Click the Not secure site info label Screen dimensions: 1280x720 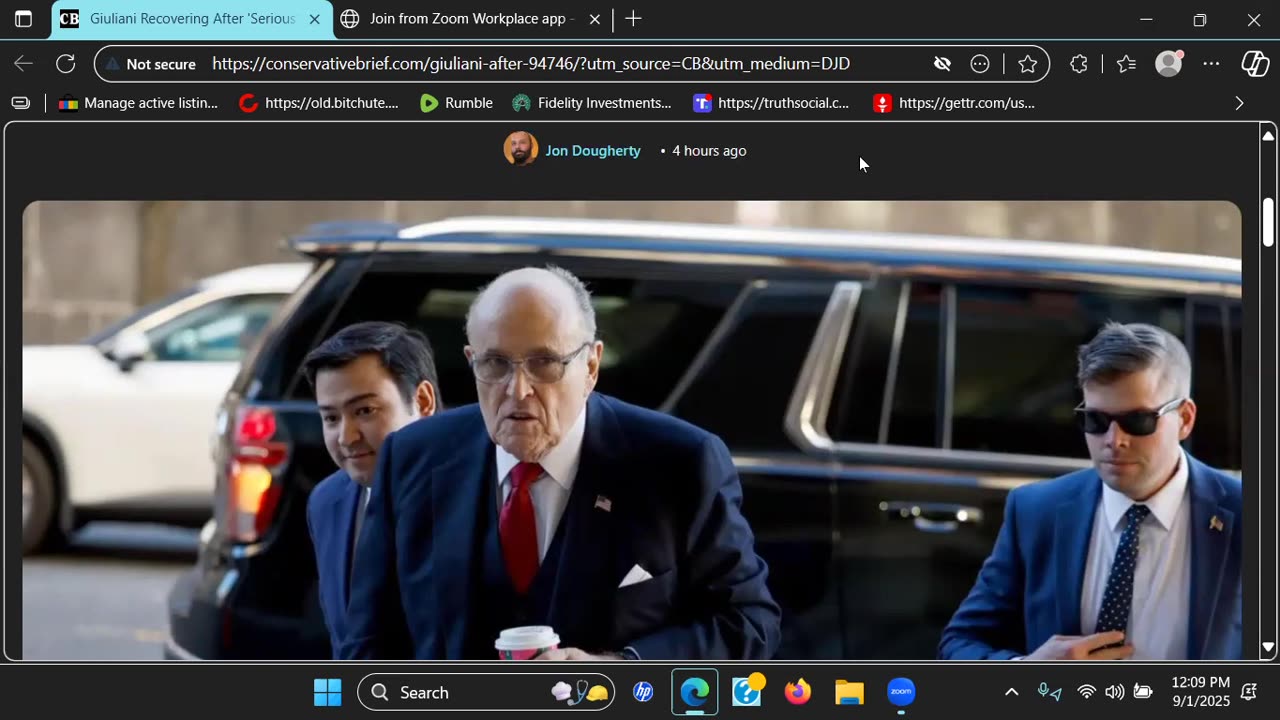click(x=151, y=64)
